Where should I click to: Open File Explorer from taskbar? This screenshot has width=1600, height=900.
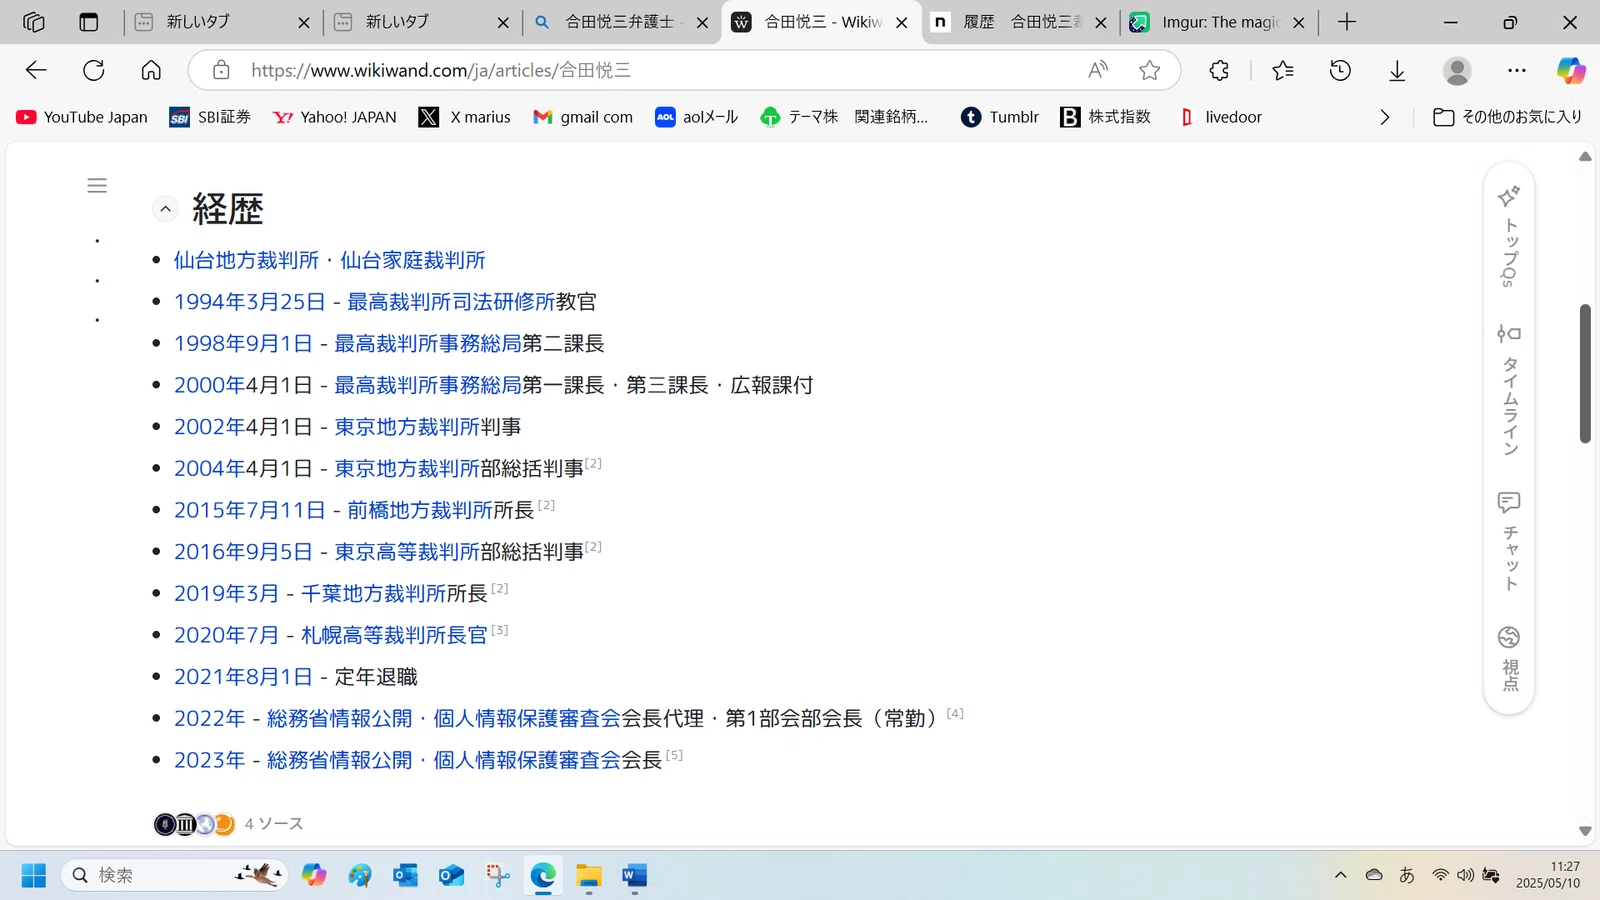pos(589,876)
